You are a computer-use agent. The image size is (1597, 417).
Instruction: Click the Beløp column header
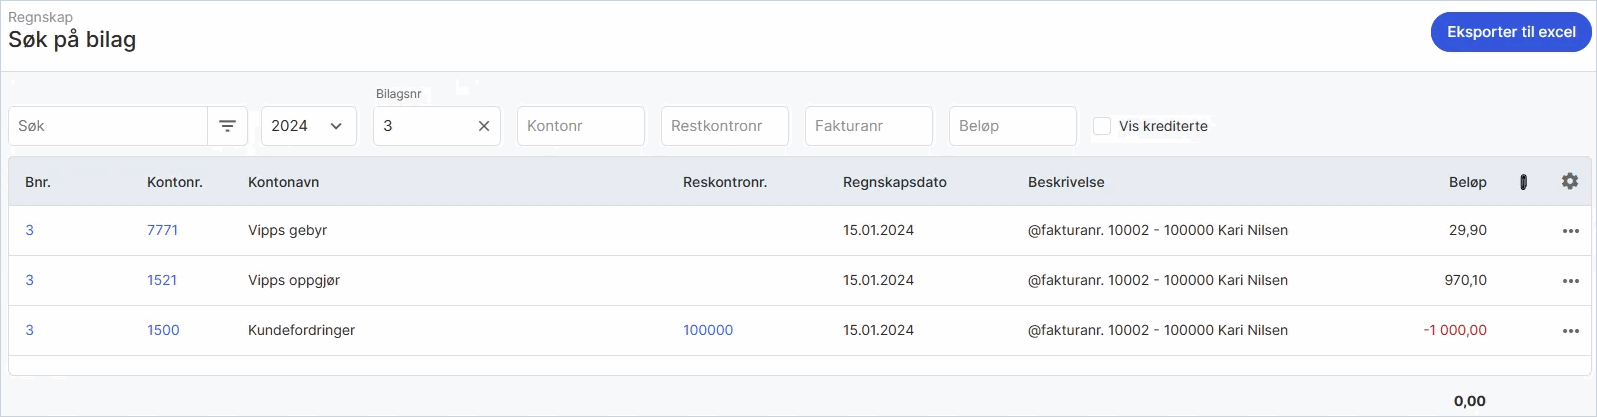(x=1468, y=182)
